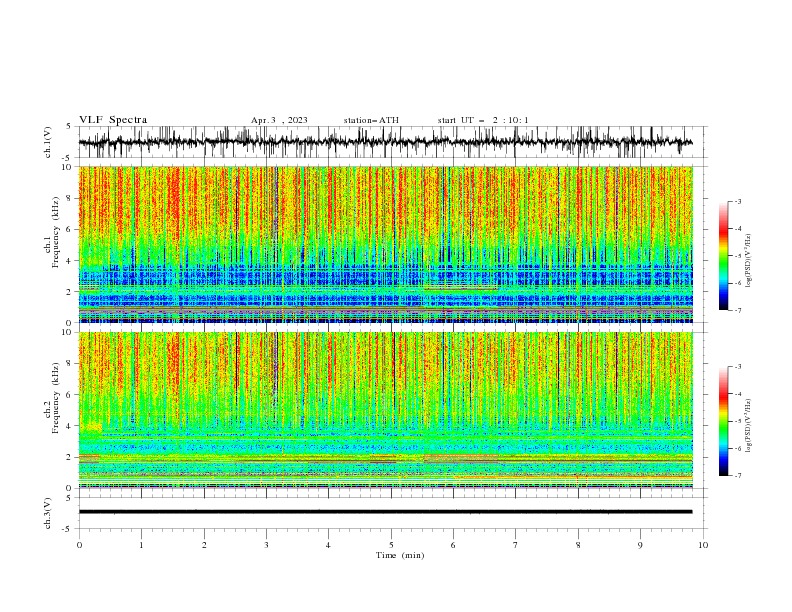Click time axis tick label "4"
Image resolution: width=792 pixels, height=612 pixels.
click(x=328, y=545)
